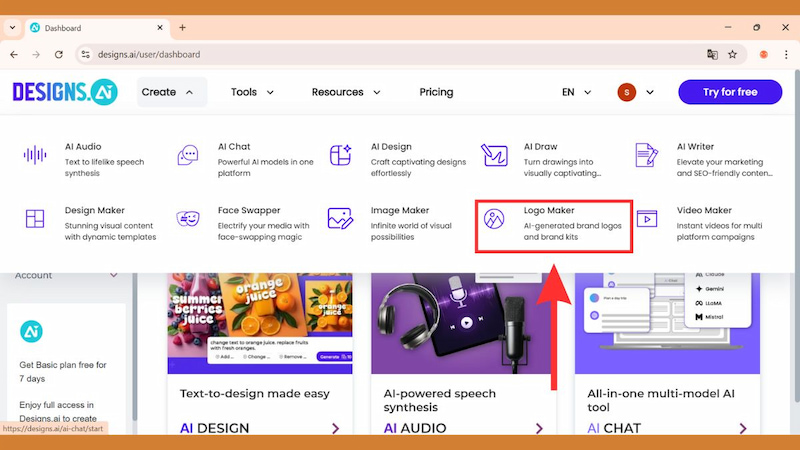This screenshot has width=800, height=450.
Task: Open AI Draw from menu title
Action: coord(541,146)
